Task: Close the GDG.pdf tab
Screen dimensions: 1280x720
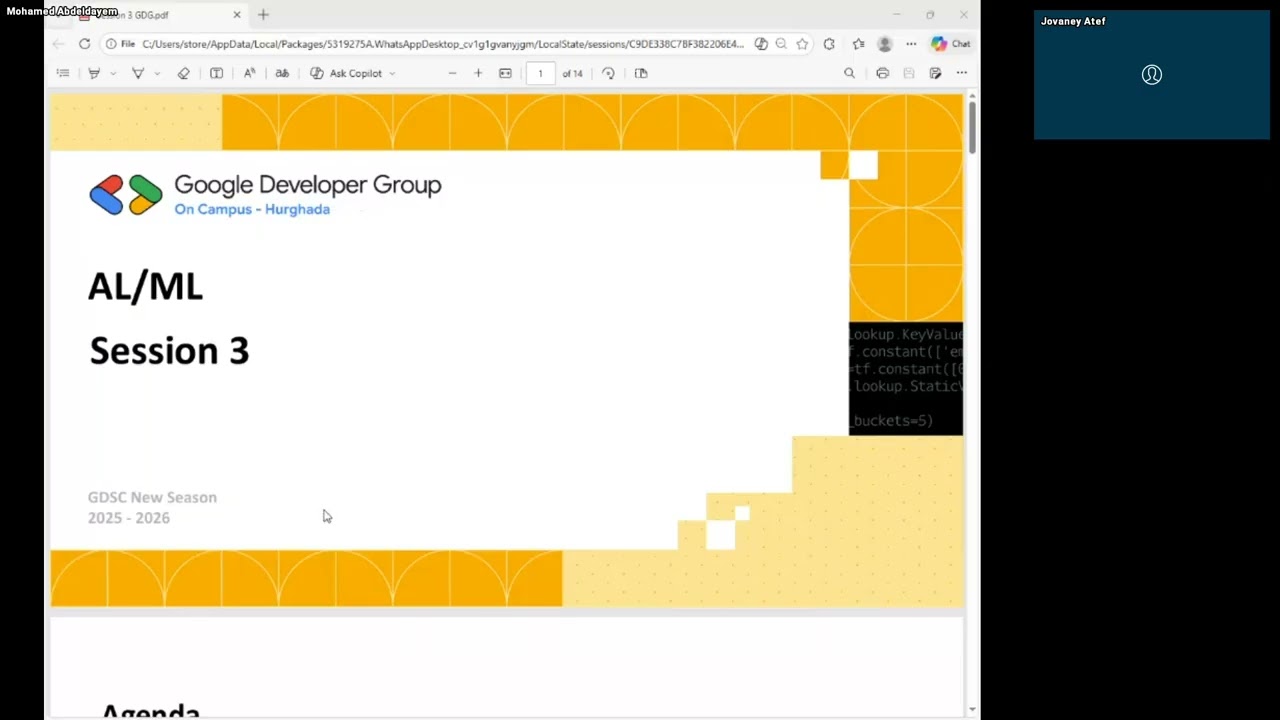Action: [x=237, y=15]
